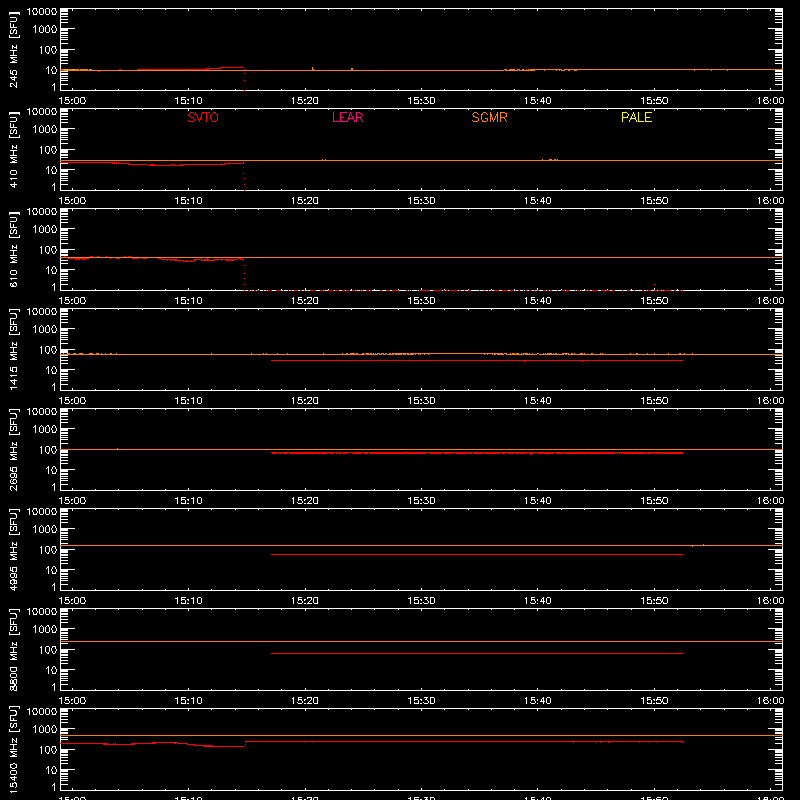Image resolution: width=800 pixels, height=800 pixels.
Task: Select the 2695 MHz [SFU] axis title
Action: point(14,449)
